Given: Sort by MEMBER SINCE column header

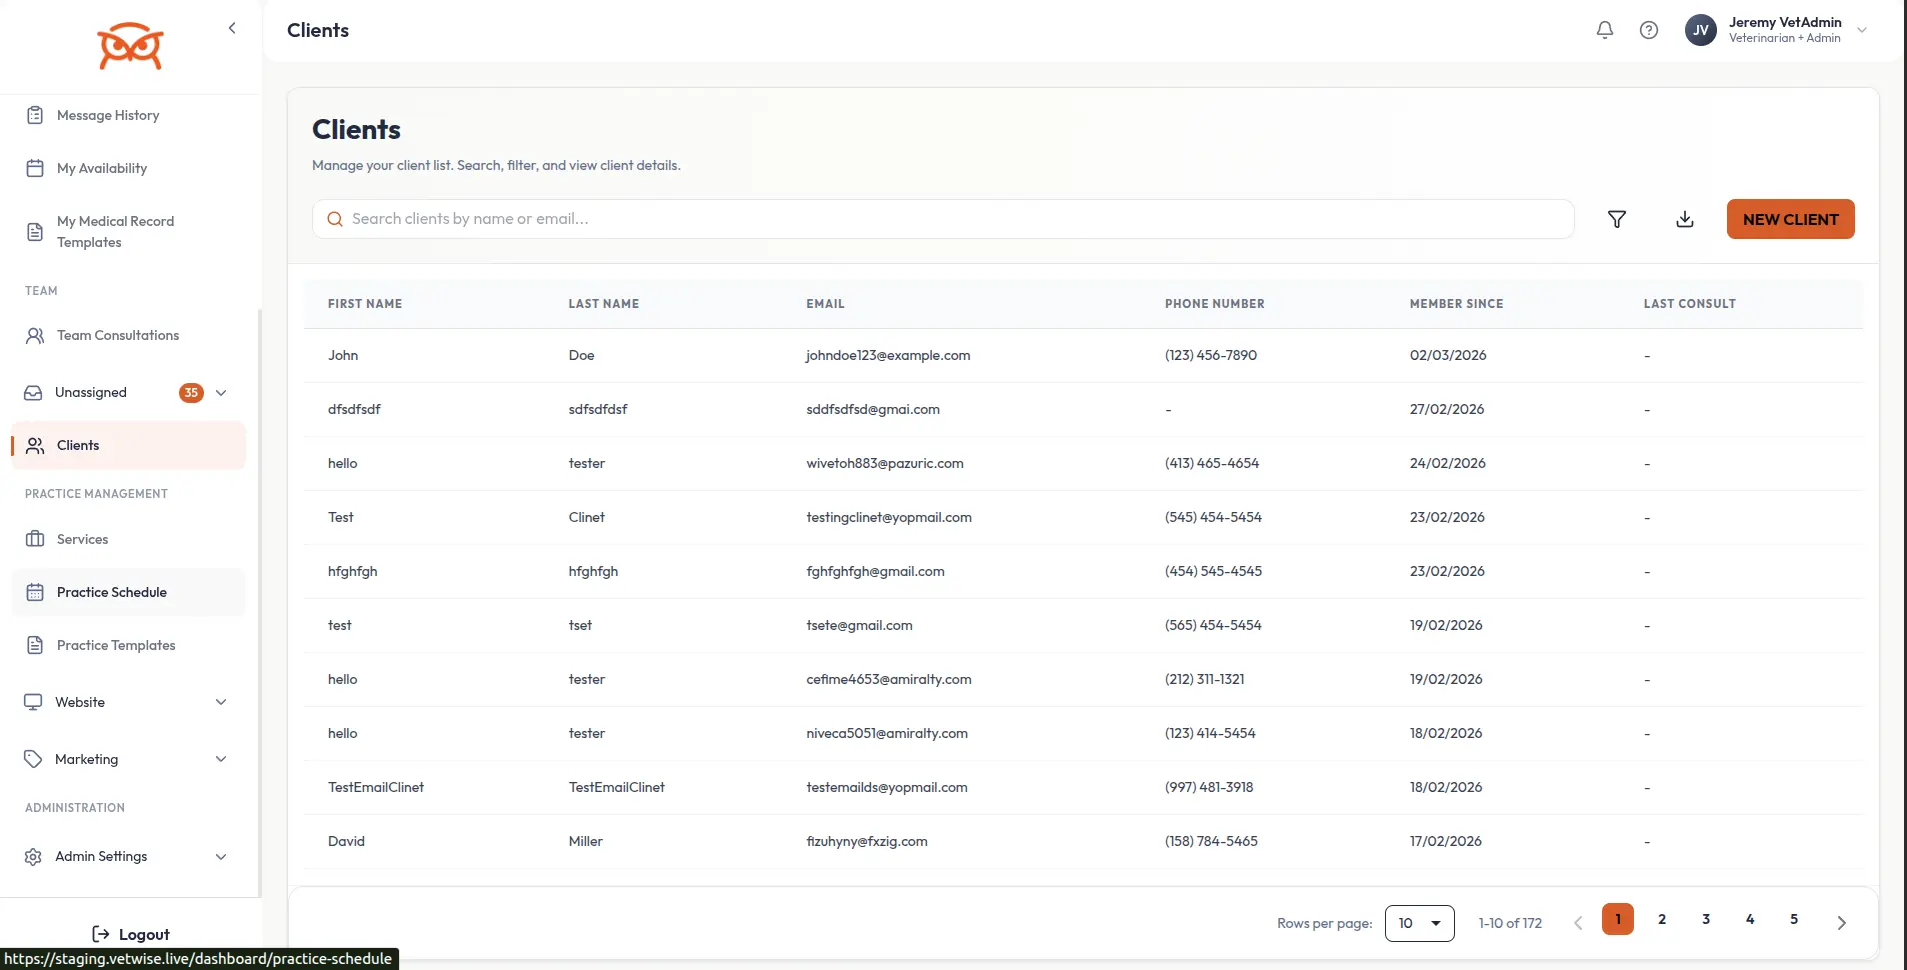Looking at the screenshot, I should [x=1456, y=304].
